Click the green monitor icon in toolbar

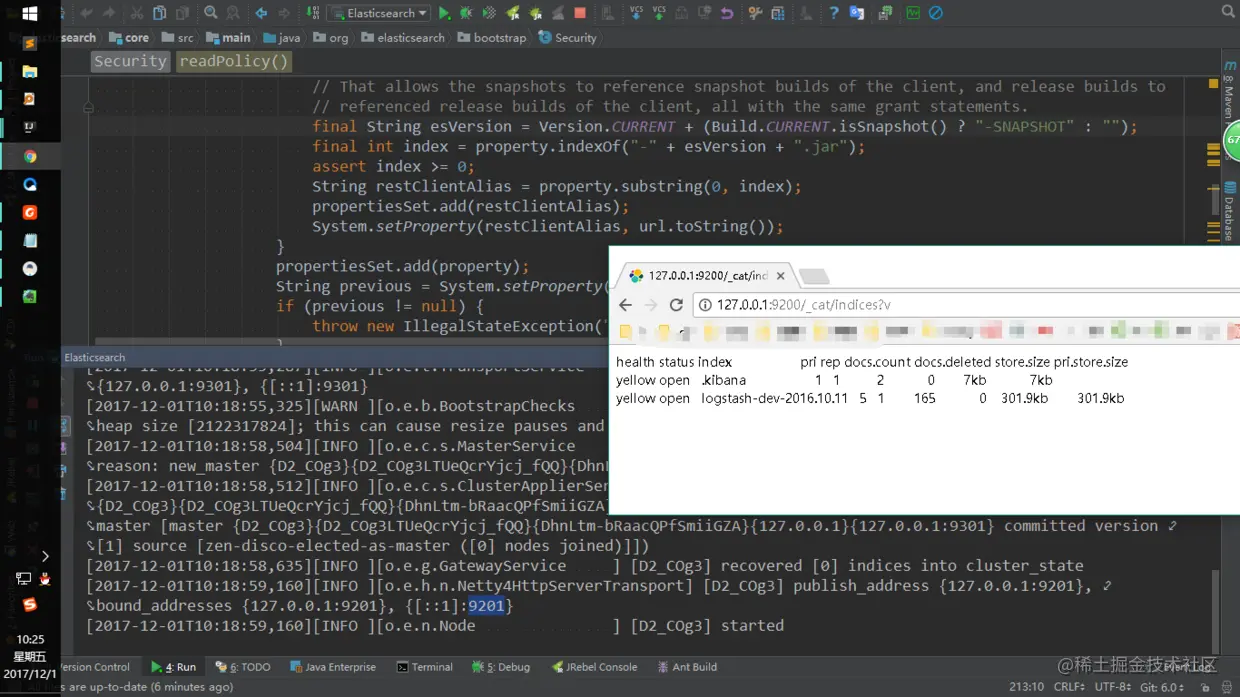913,13
